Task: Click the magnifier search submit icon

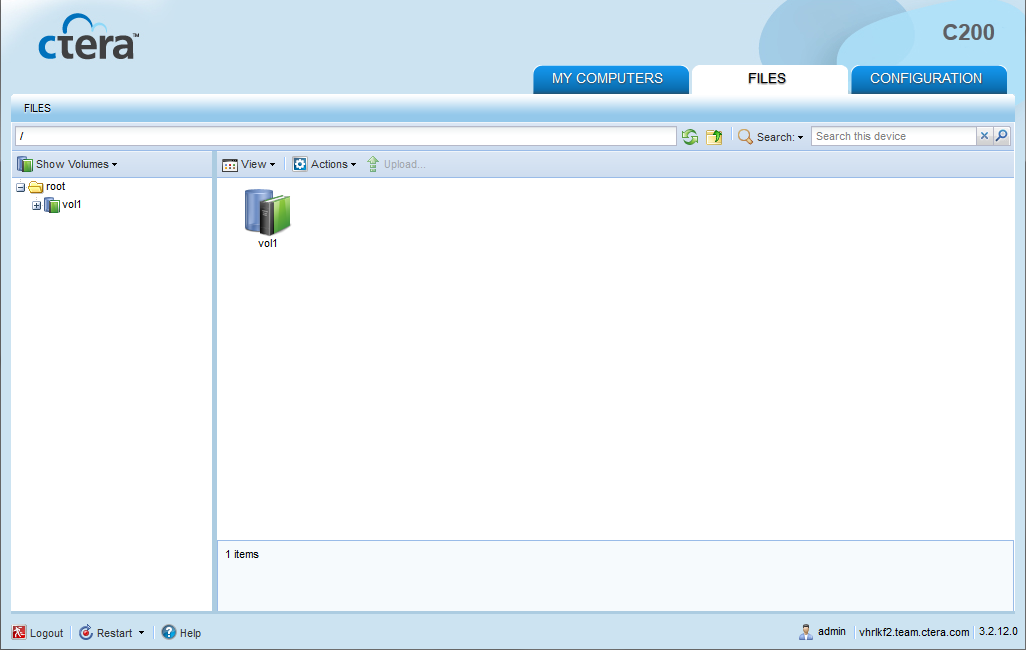Action: [1002, 135]
